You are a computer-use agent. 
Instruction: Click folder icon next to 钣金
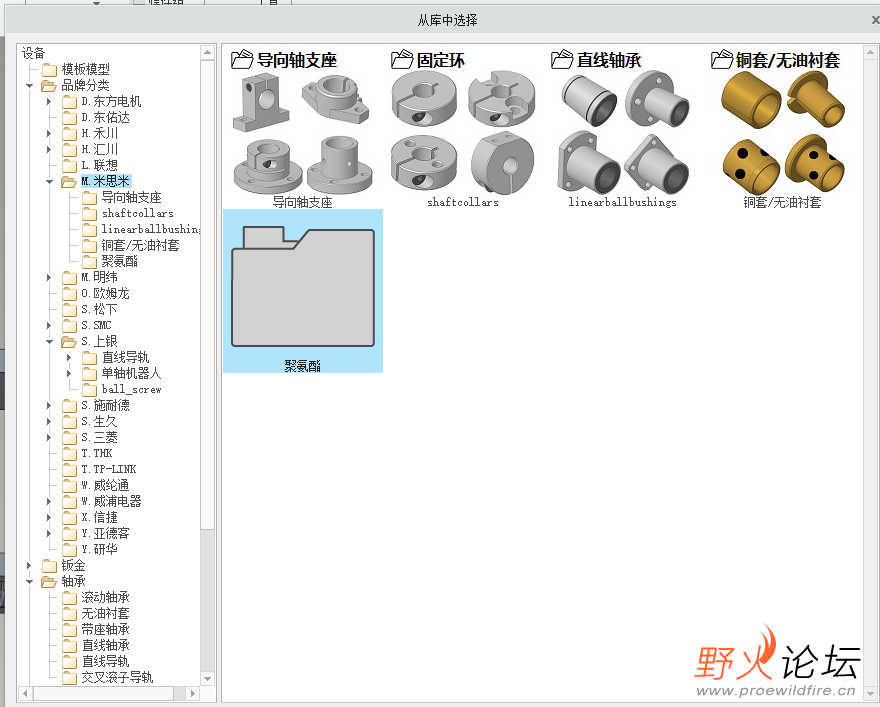coord(49,566)
